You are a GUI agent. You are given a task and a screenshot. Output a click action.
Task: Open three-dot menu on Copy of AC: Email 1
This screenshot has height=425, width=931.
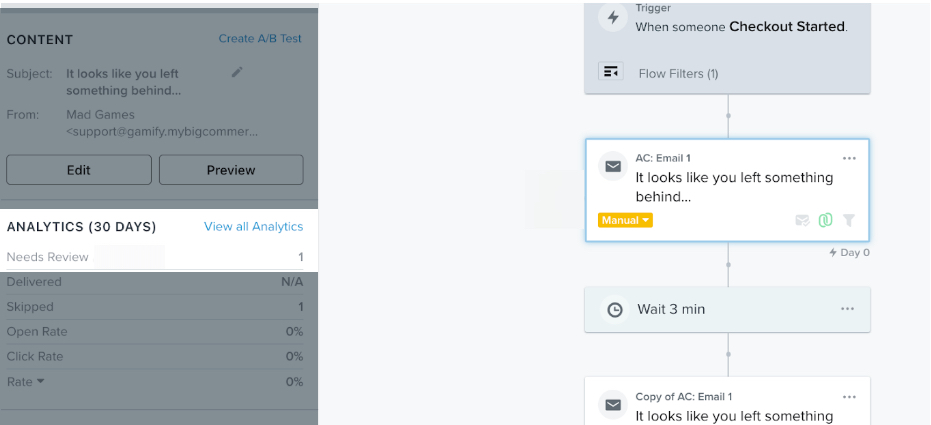pos(849,397)
